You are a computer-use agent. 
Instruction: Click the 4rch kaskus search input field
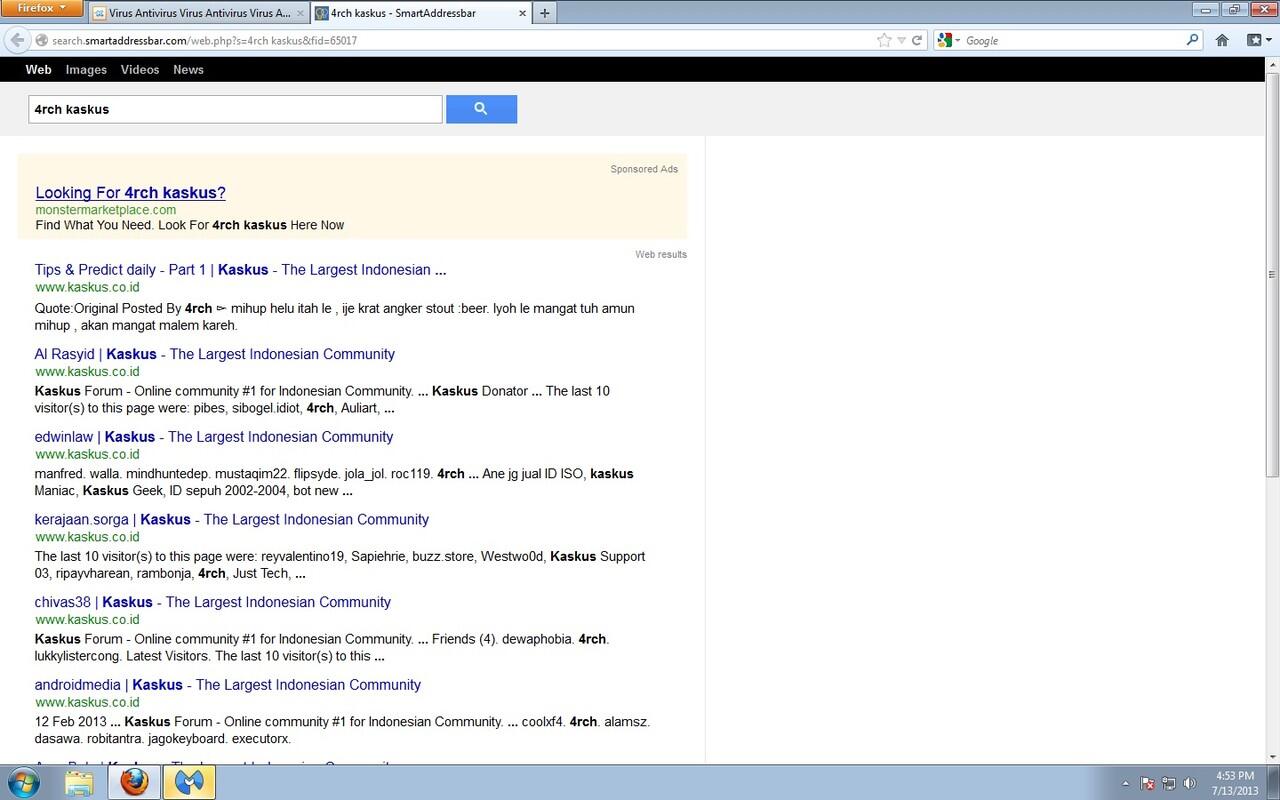235,109
